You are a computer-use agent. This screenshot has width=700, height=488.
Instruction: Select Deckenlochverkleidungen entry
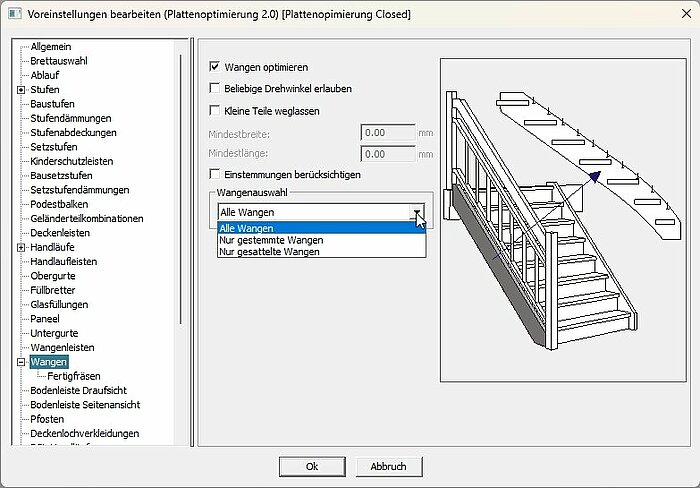click(84, 433)
